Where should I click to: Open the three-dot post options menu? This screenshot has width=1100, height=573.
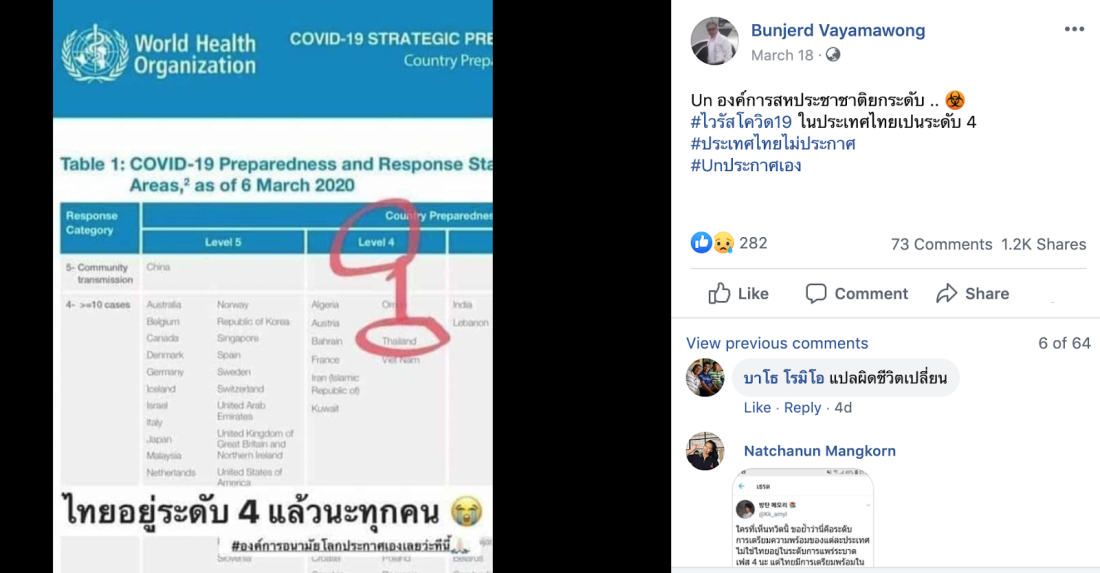point(1074,29)
